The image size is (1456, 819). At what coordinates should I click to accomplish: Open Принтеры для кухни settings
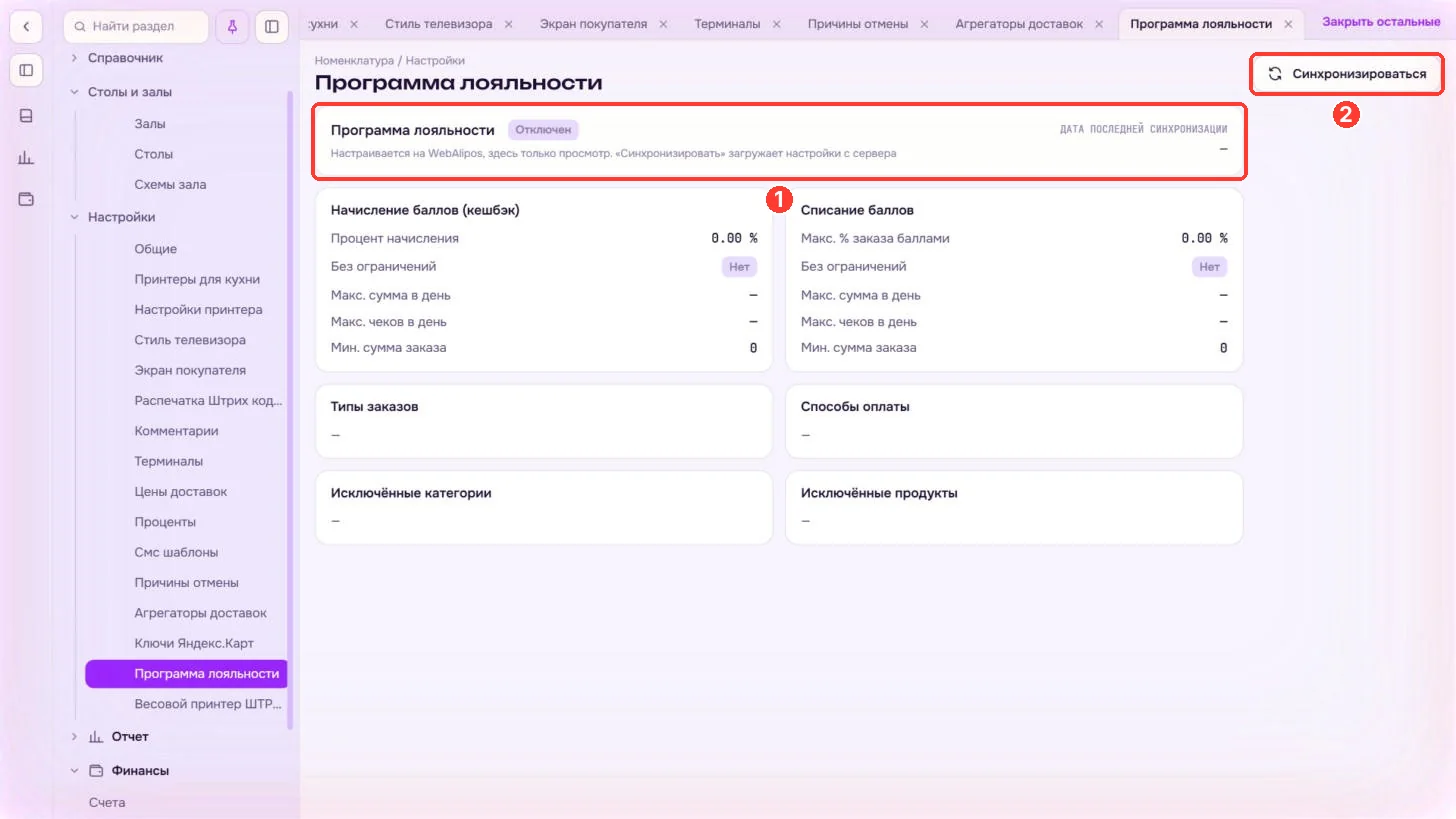197,280
